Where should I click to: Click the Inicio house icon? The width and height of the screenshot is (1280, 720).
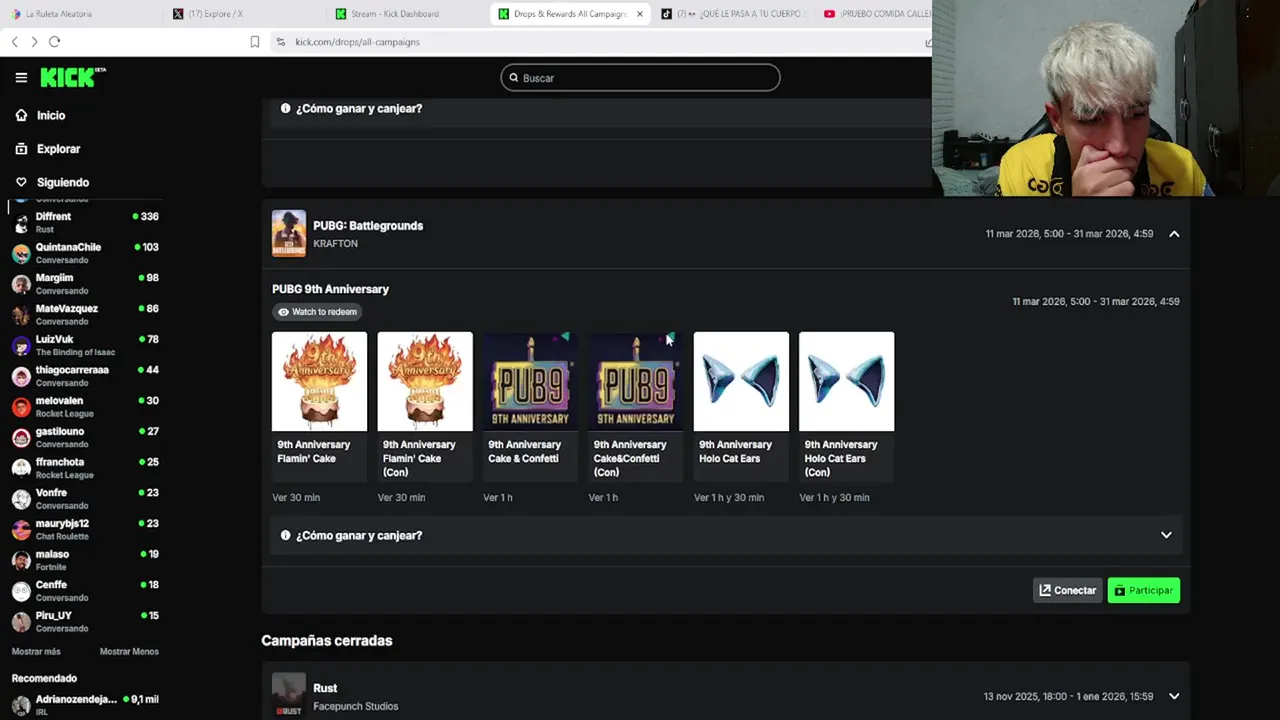[21, 116]
